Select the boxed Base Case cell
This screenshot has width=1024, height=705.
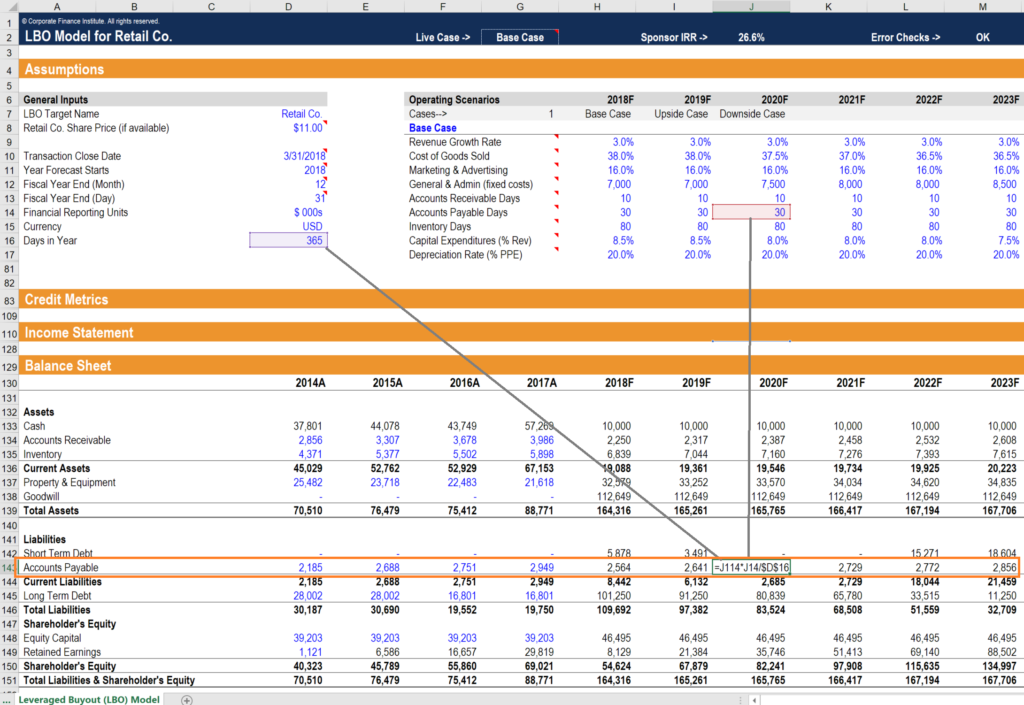(x=519, y=35)
